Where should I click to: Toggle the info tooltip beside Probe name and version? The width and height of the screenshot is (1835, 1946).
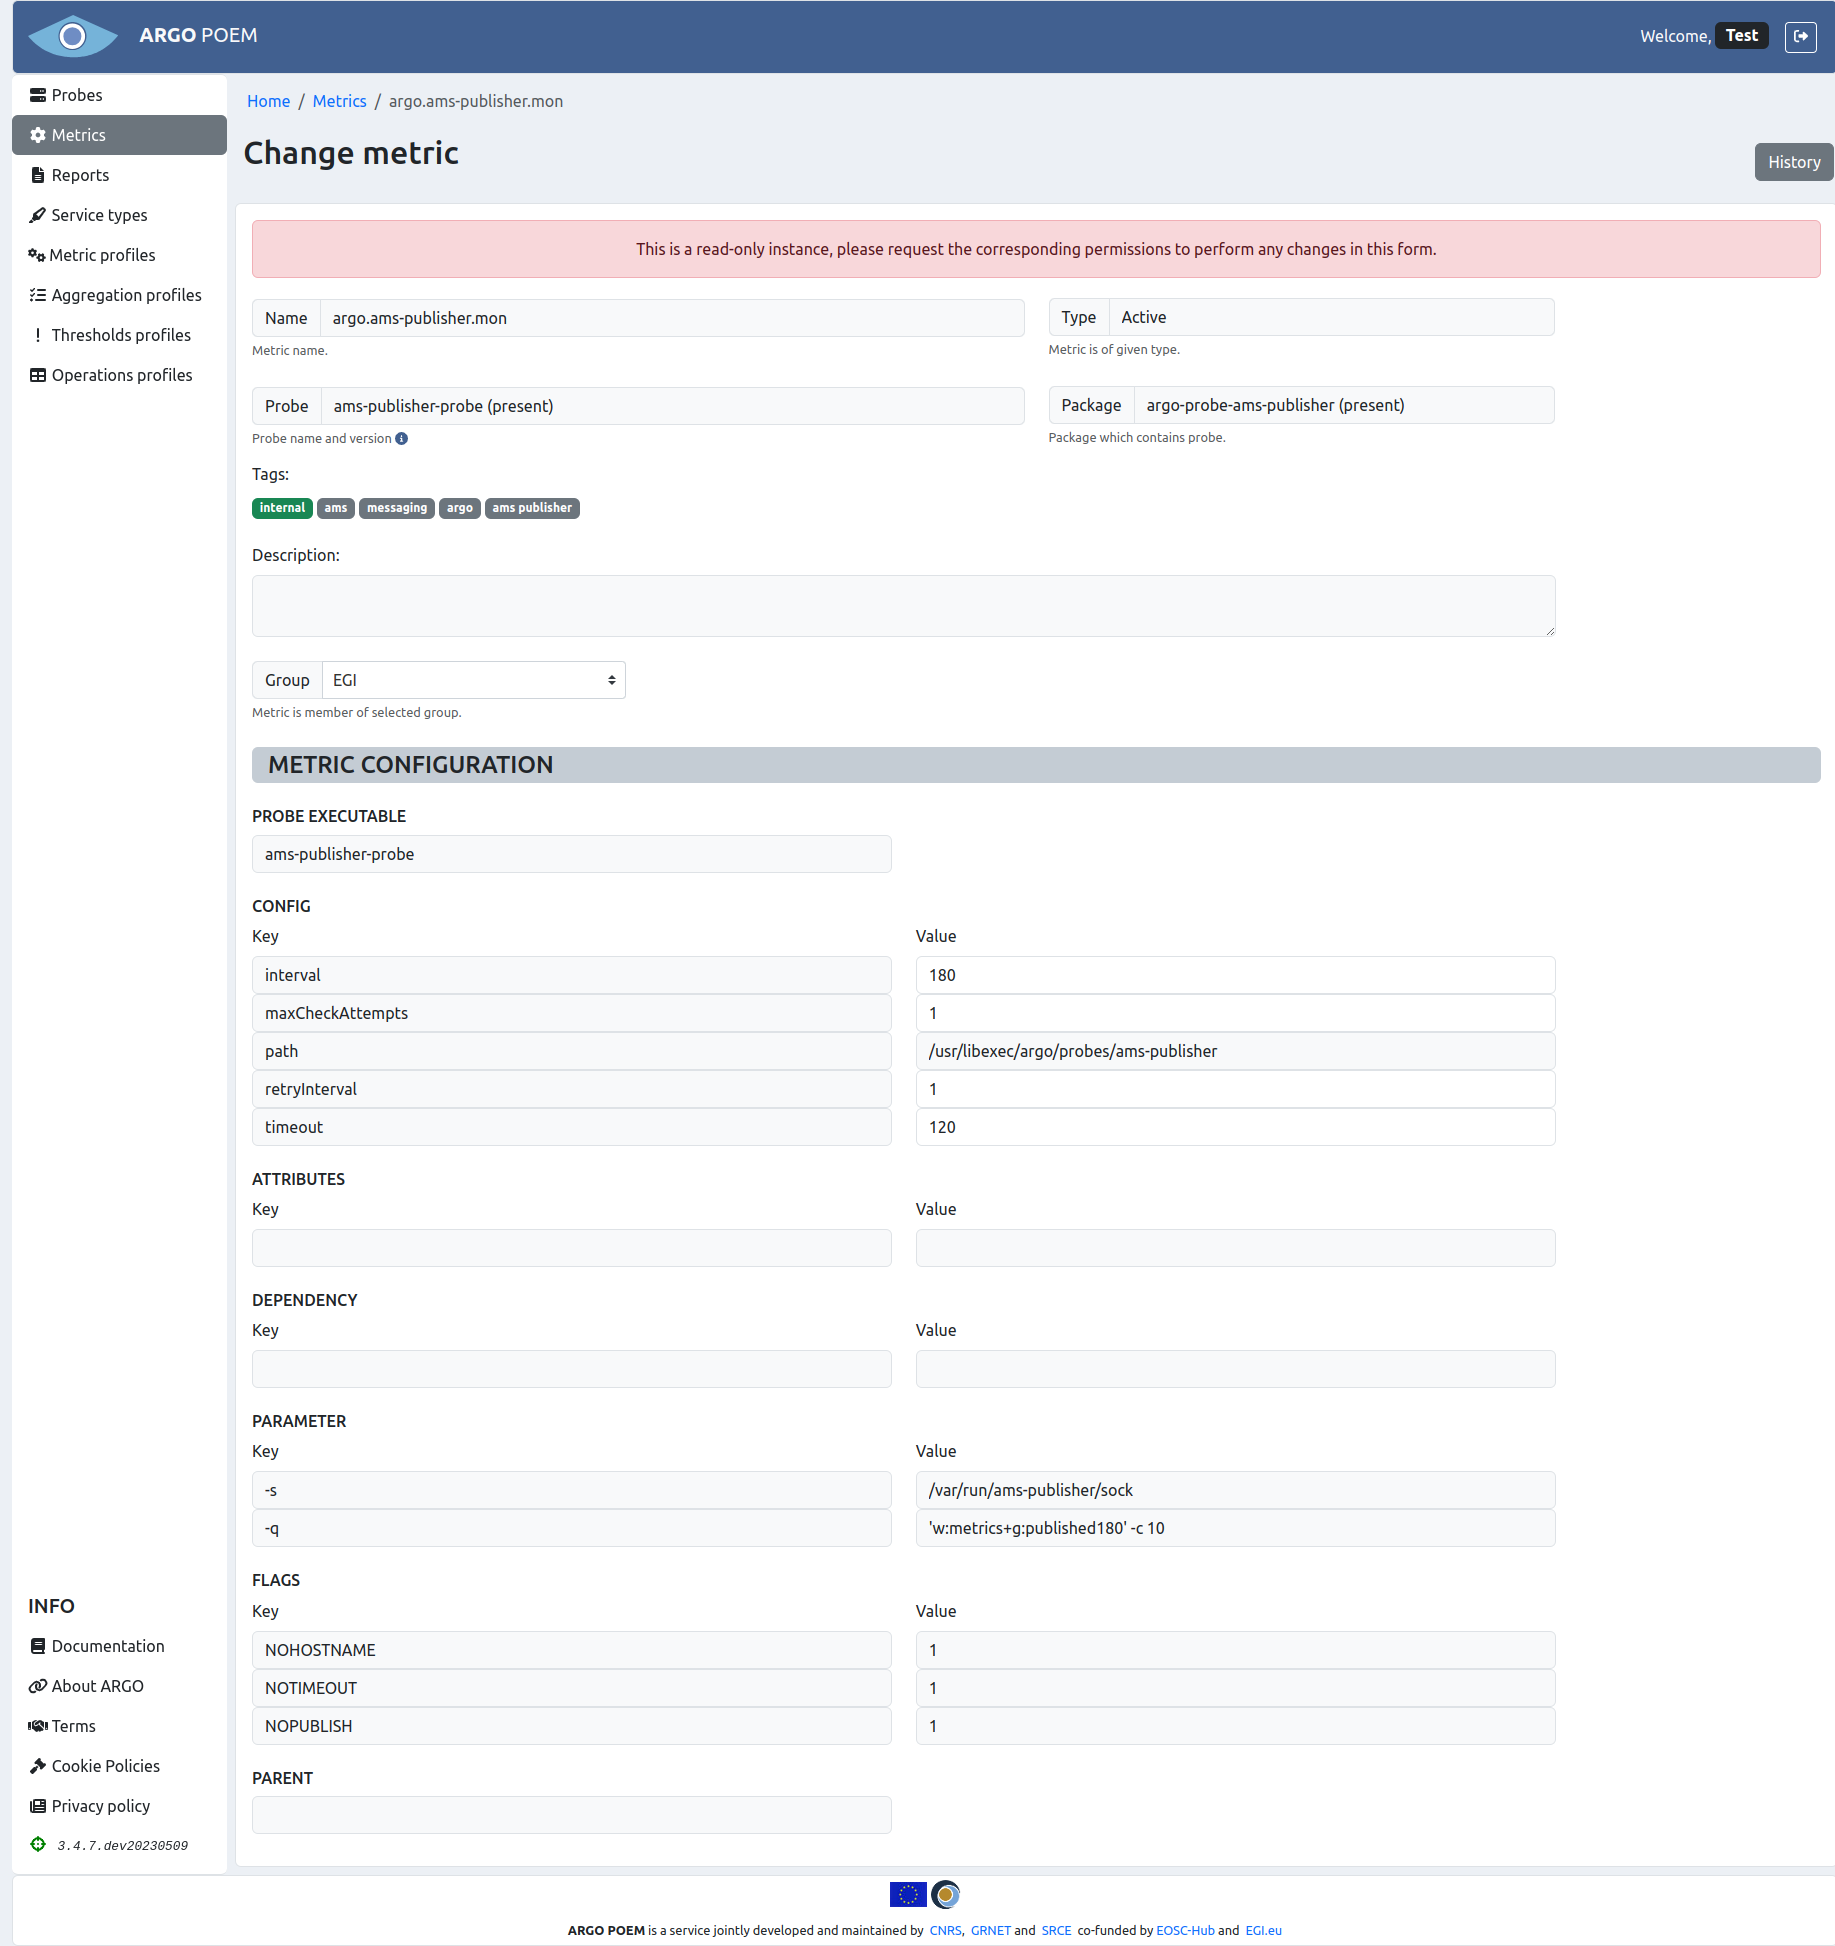tap(401, 438)
